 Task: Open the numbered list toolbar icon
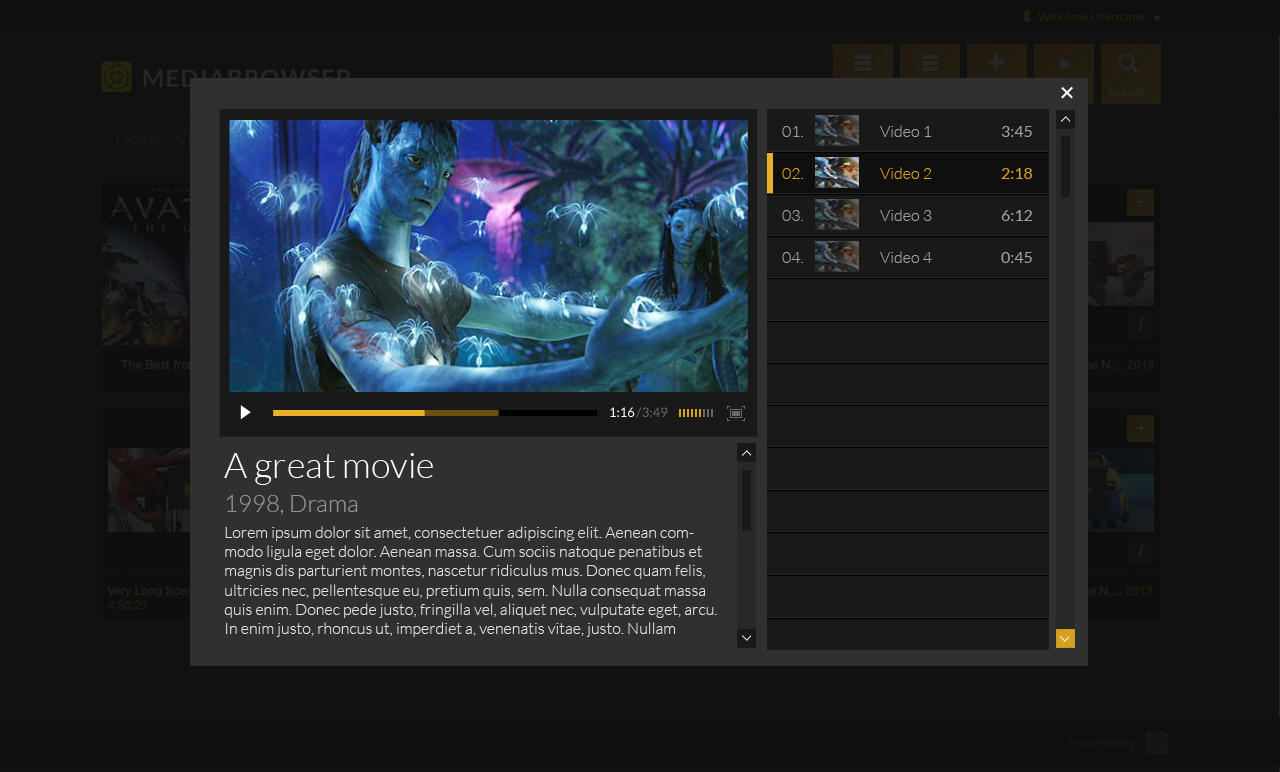tap(929, 62)
